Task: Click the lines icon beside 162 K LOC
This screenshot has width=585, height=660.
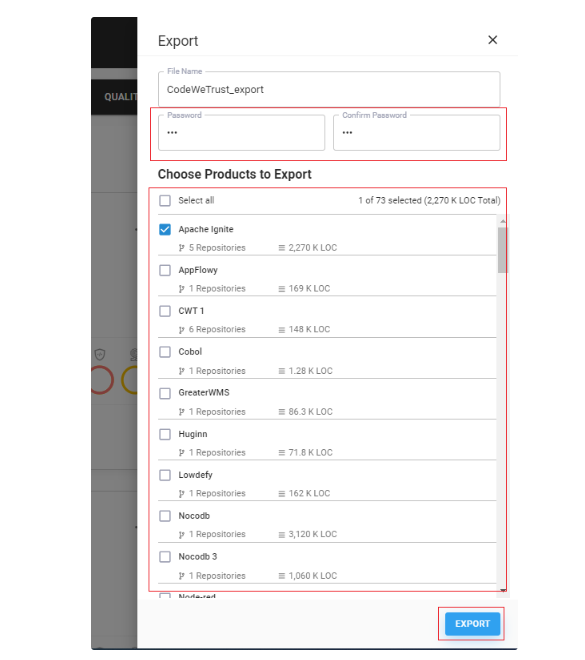Action: (x=282, y=493)
